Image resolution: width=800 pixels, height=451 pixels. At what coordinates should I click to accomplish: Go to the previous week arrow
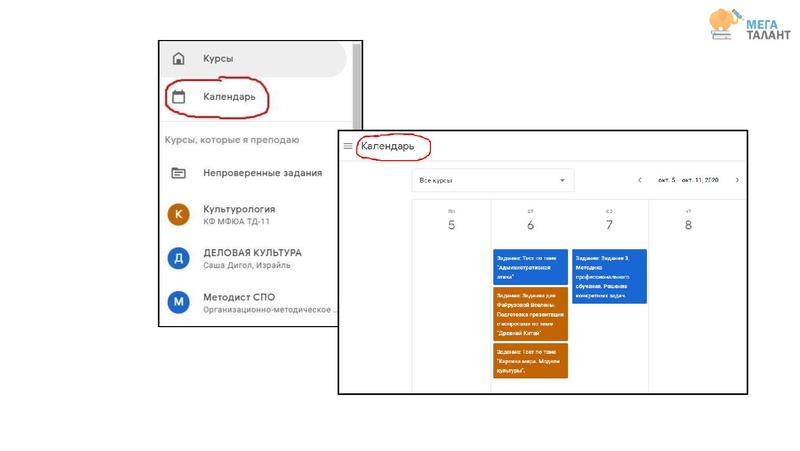tap(640, 181)
